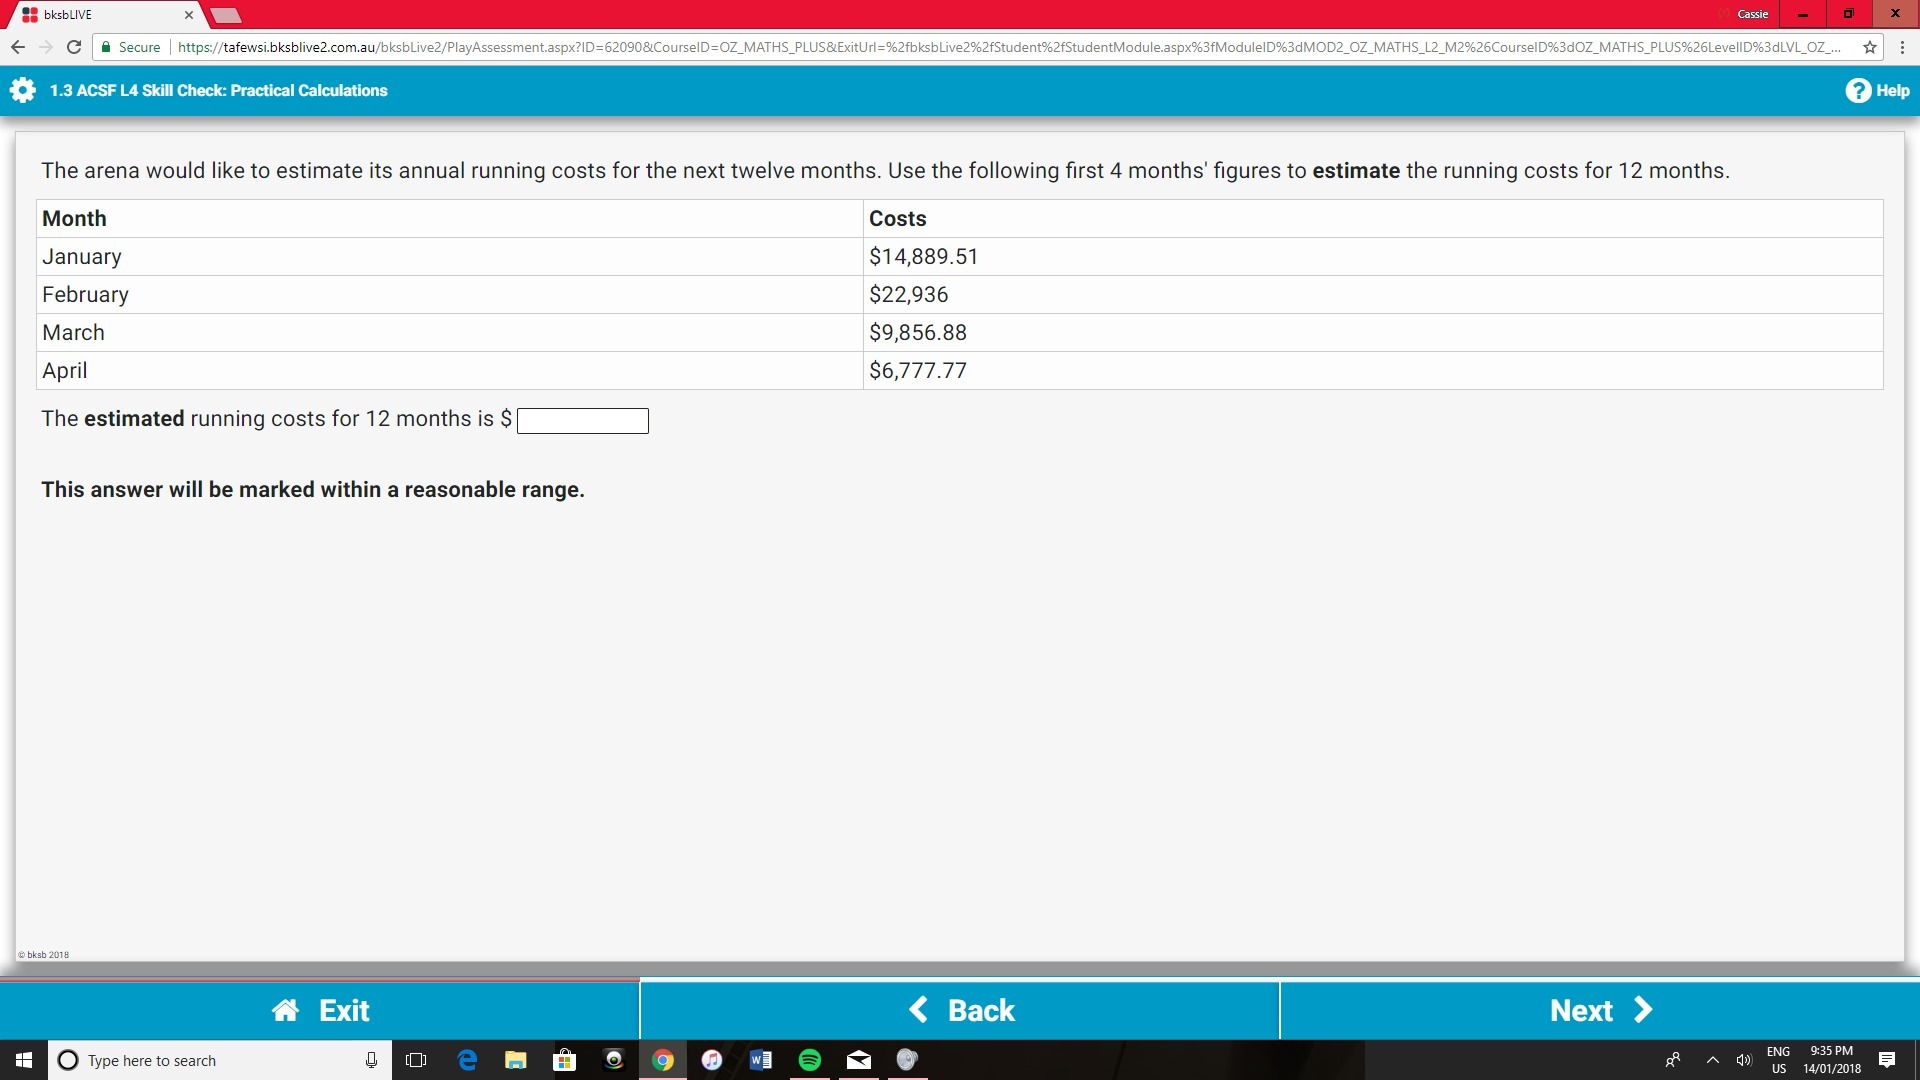1920x1080 pixels.
Task: Exit the assessment via Exit button
Action: click(x=320, y=1010)
